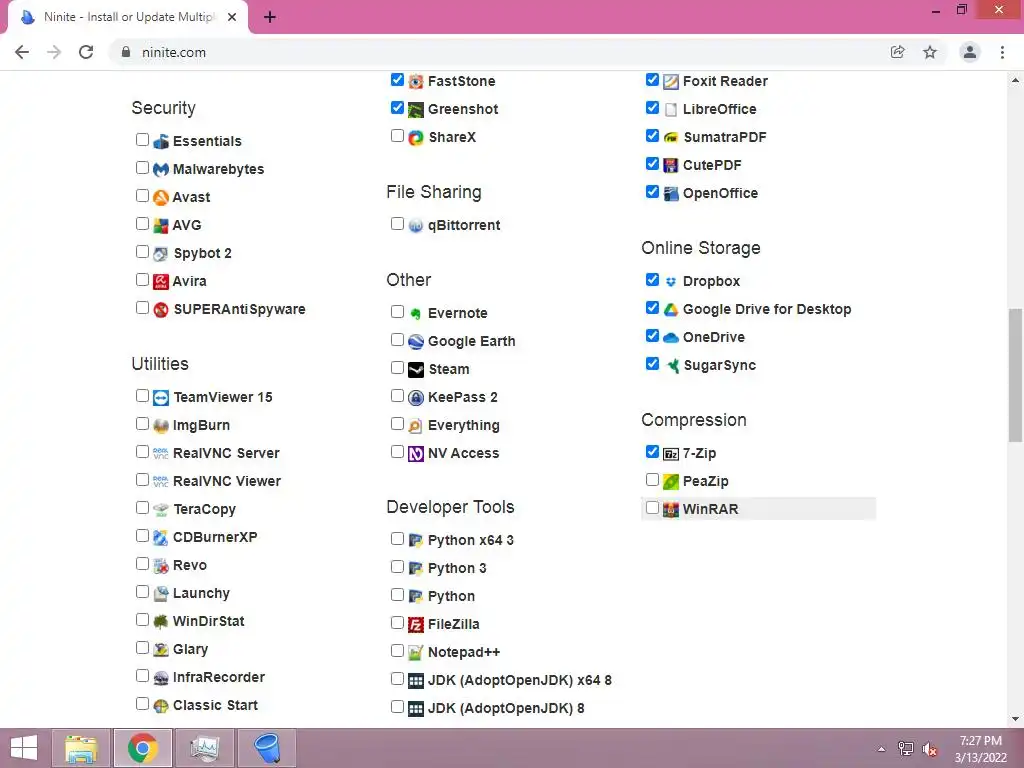The width and height of the screenshot is (1024, 768).
Task: Check the Spybot 2 checkbox
Action: 142,251
